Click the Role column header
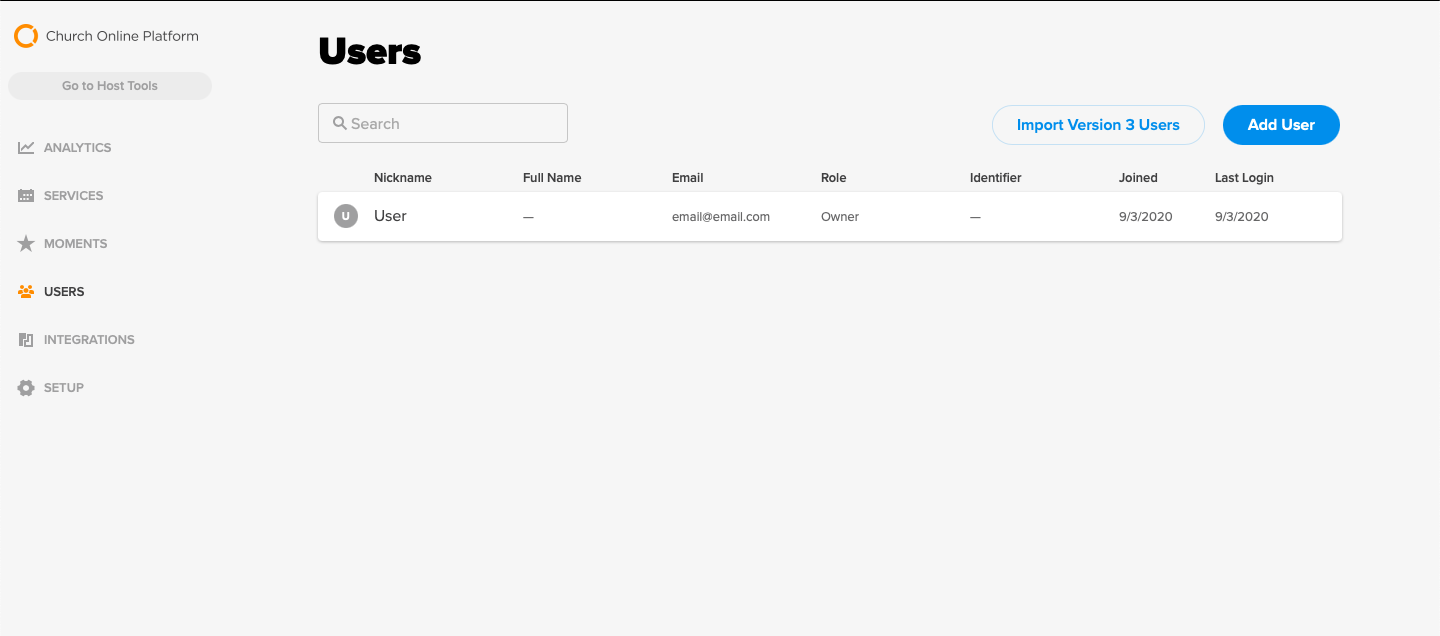The image size is (1440, 636). (834, 178)
